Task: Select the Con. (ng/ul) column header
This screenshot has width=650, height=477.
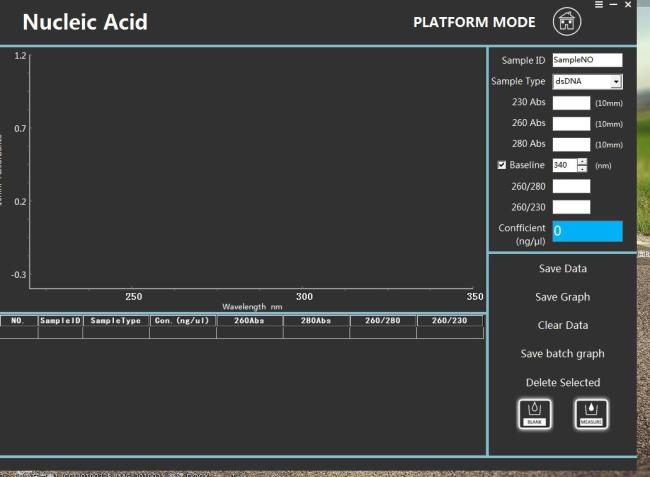Action: (x=183, y=321)
